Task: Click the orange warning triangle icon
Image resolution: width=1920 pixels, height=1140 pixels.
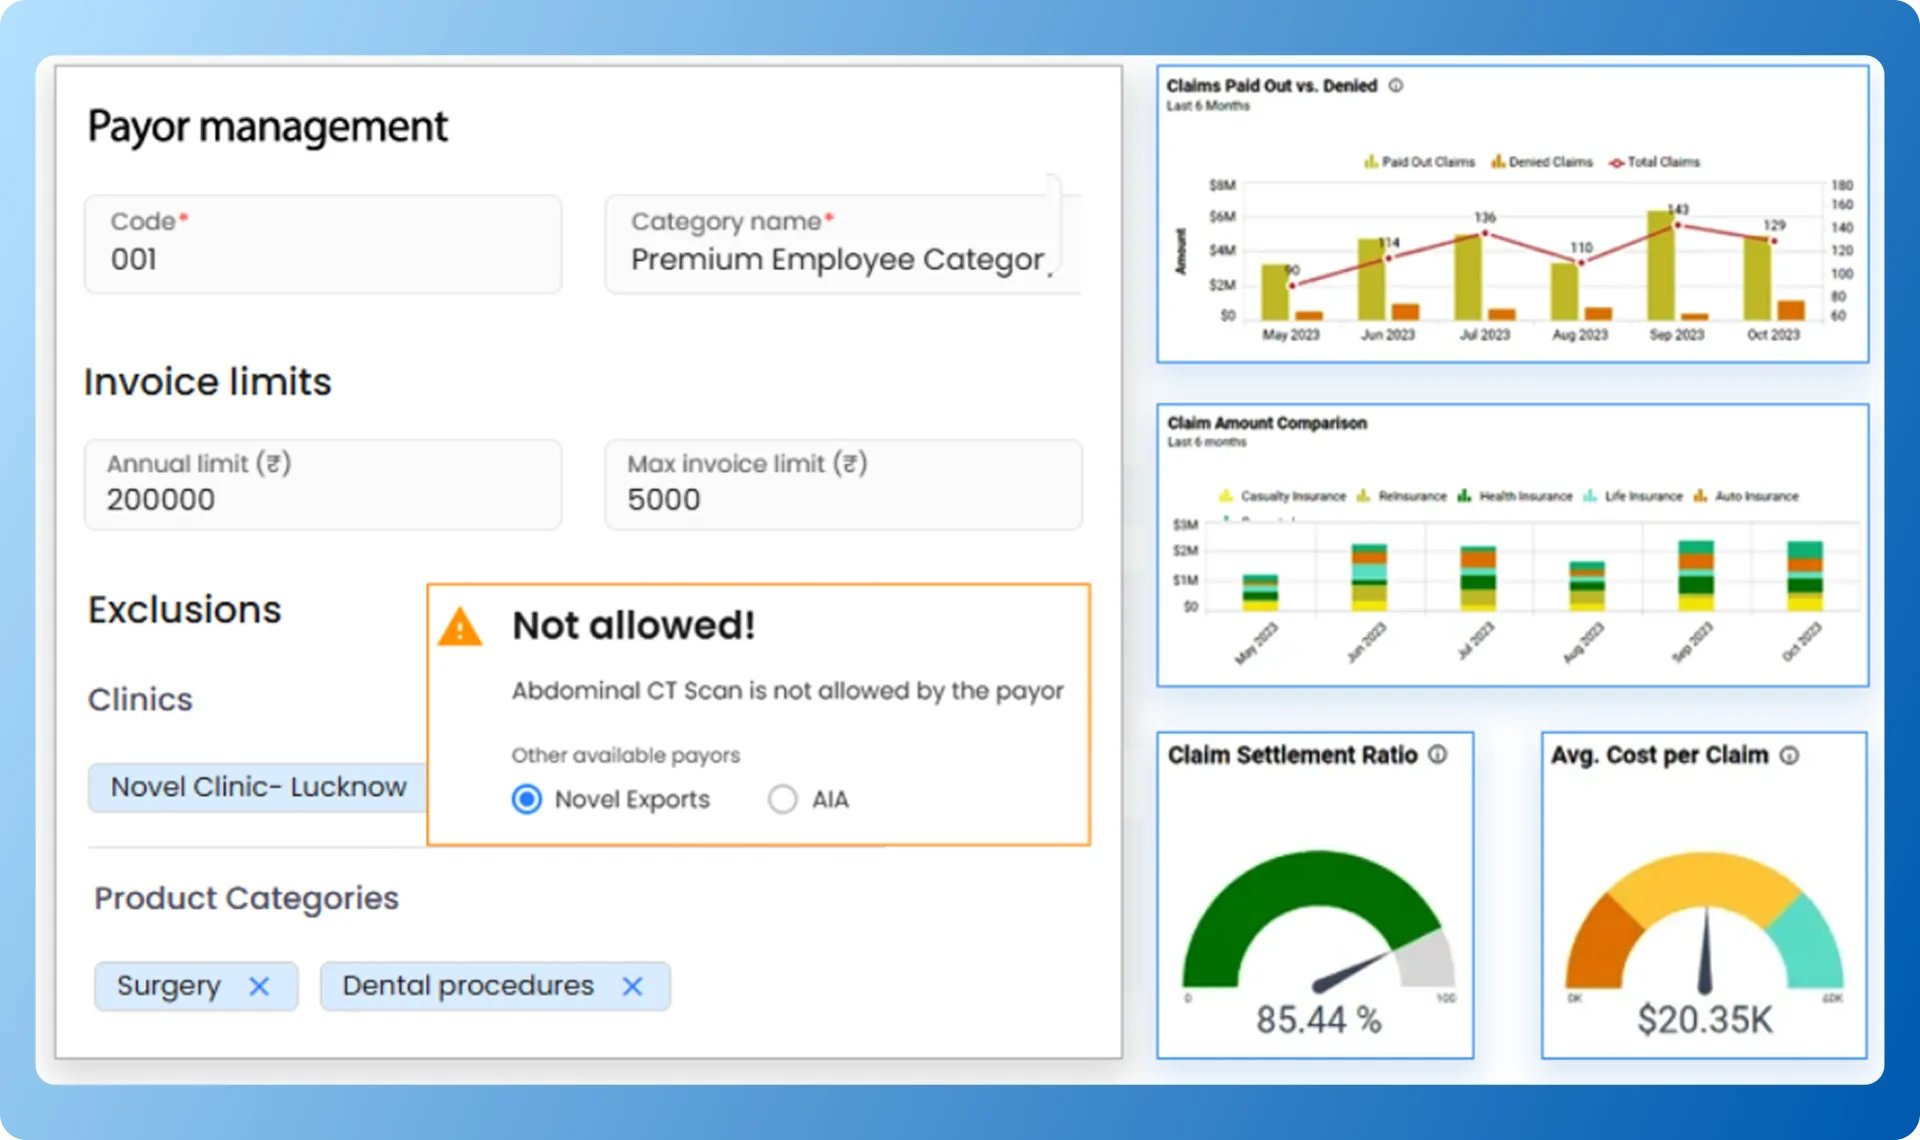Action: [460, 628]
